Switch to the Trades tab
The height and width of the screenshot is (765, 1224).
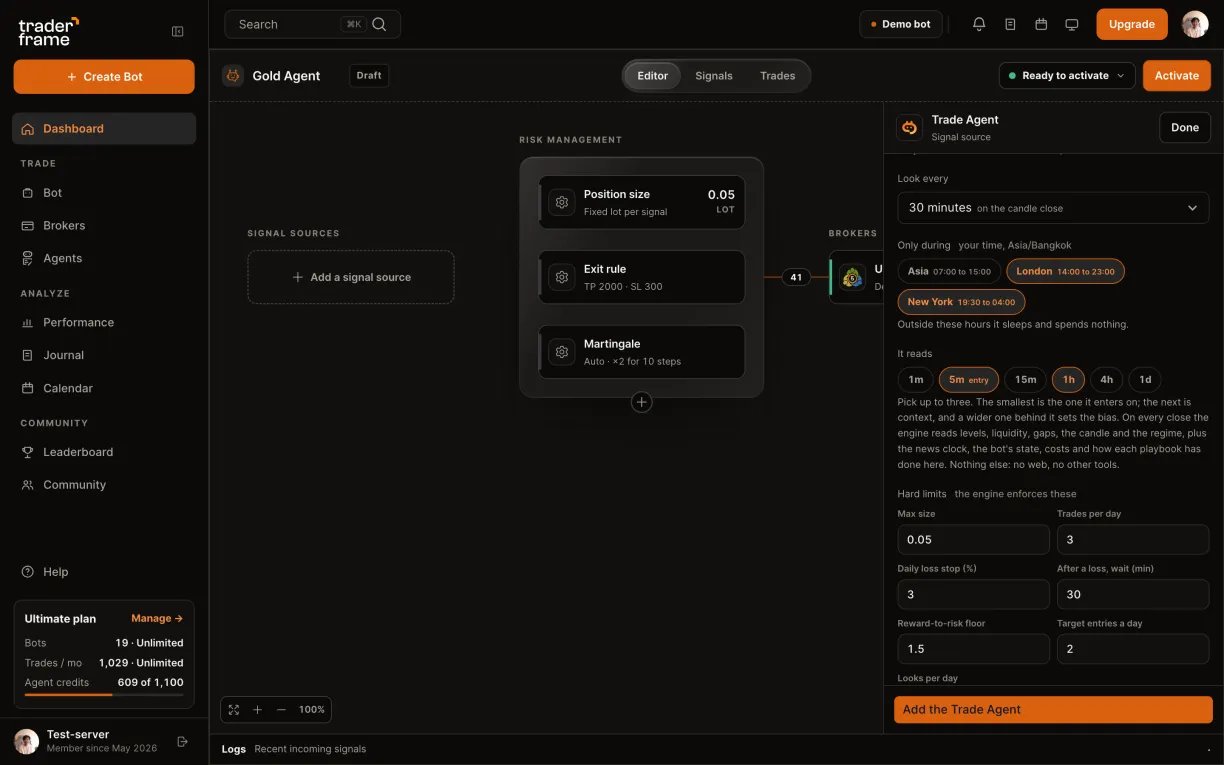point(777,76)
